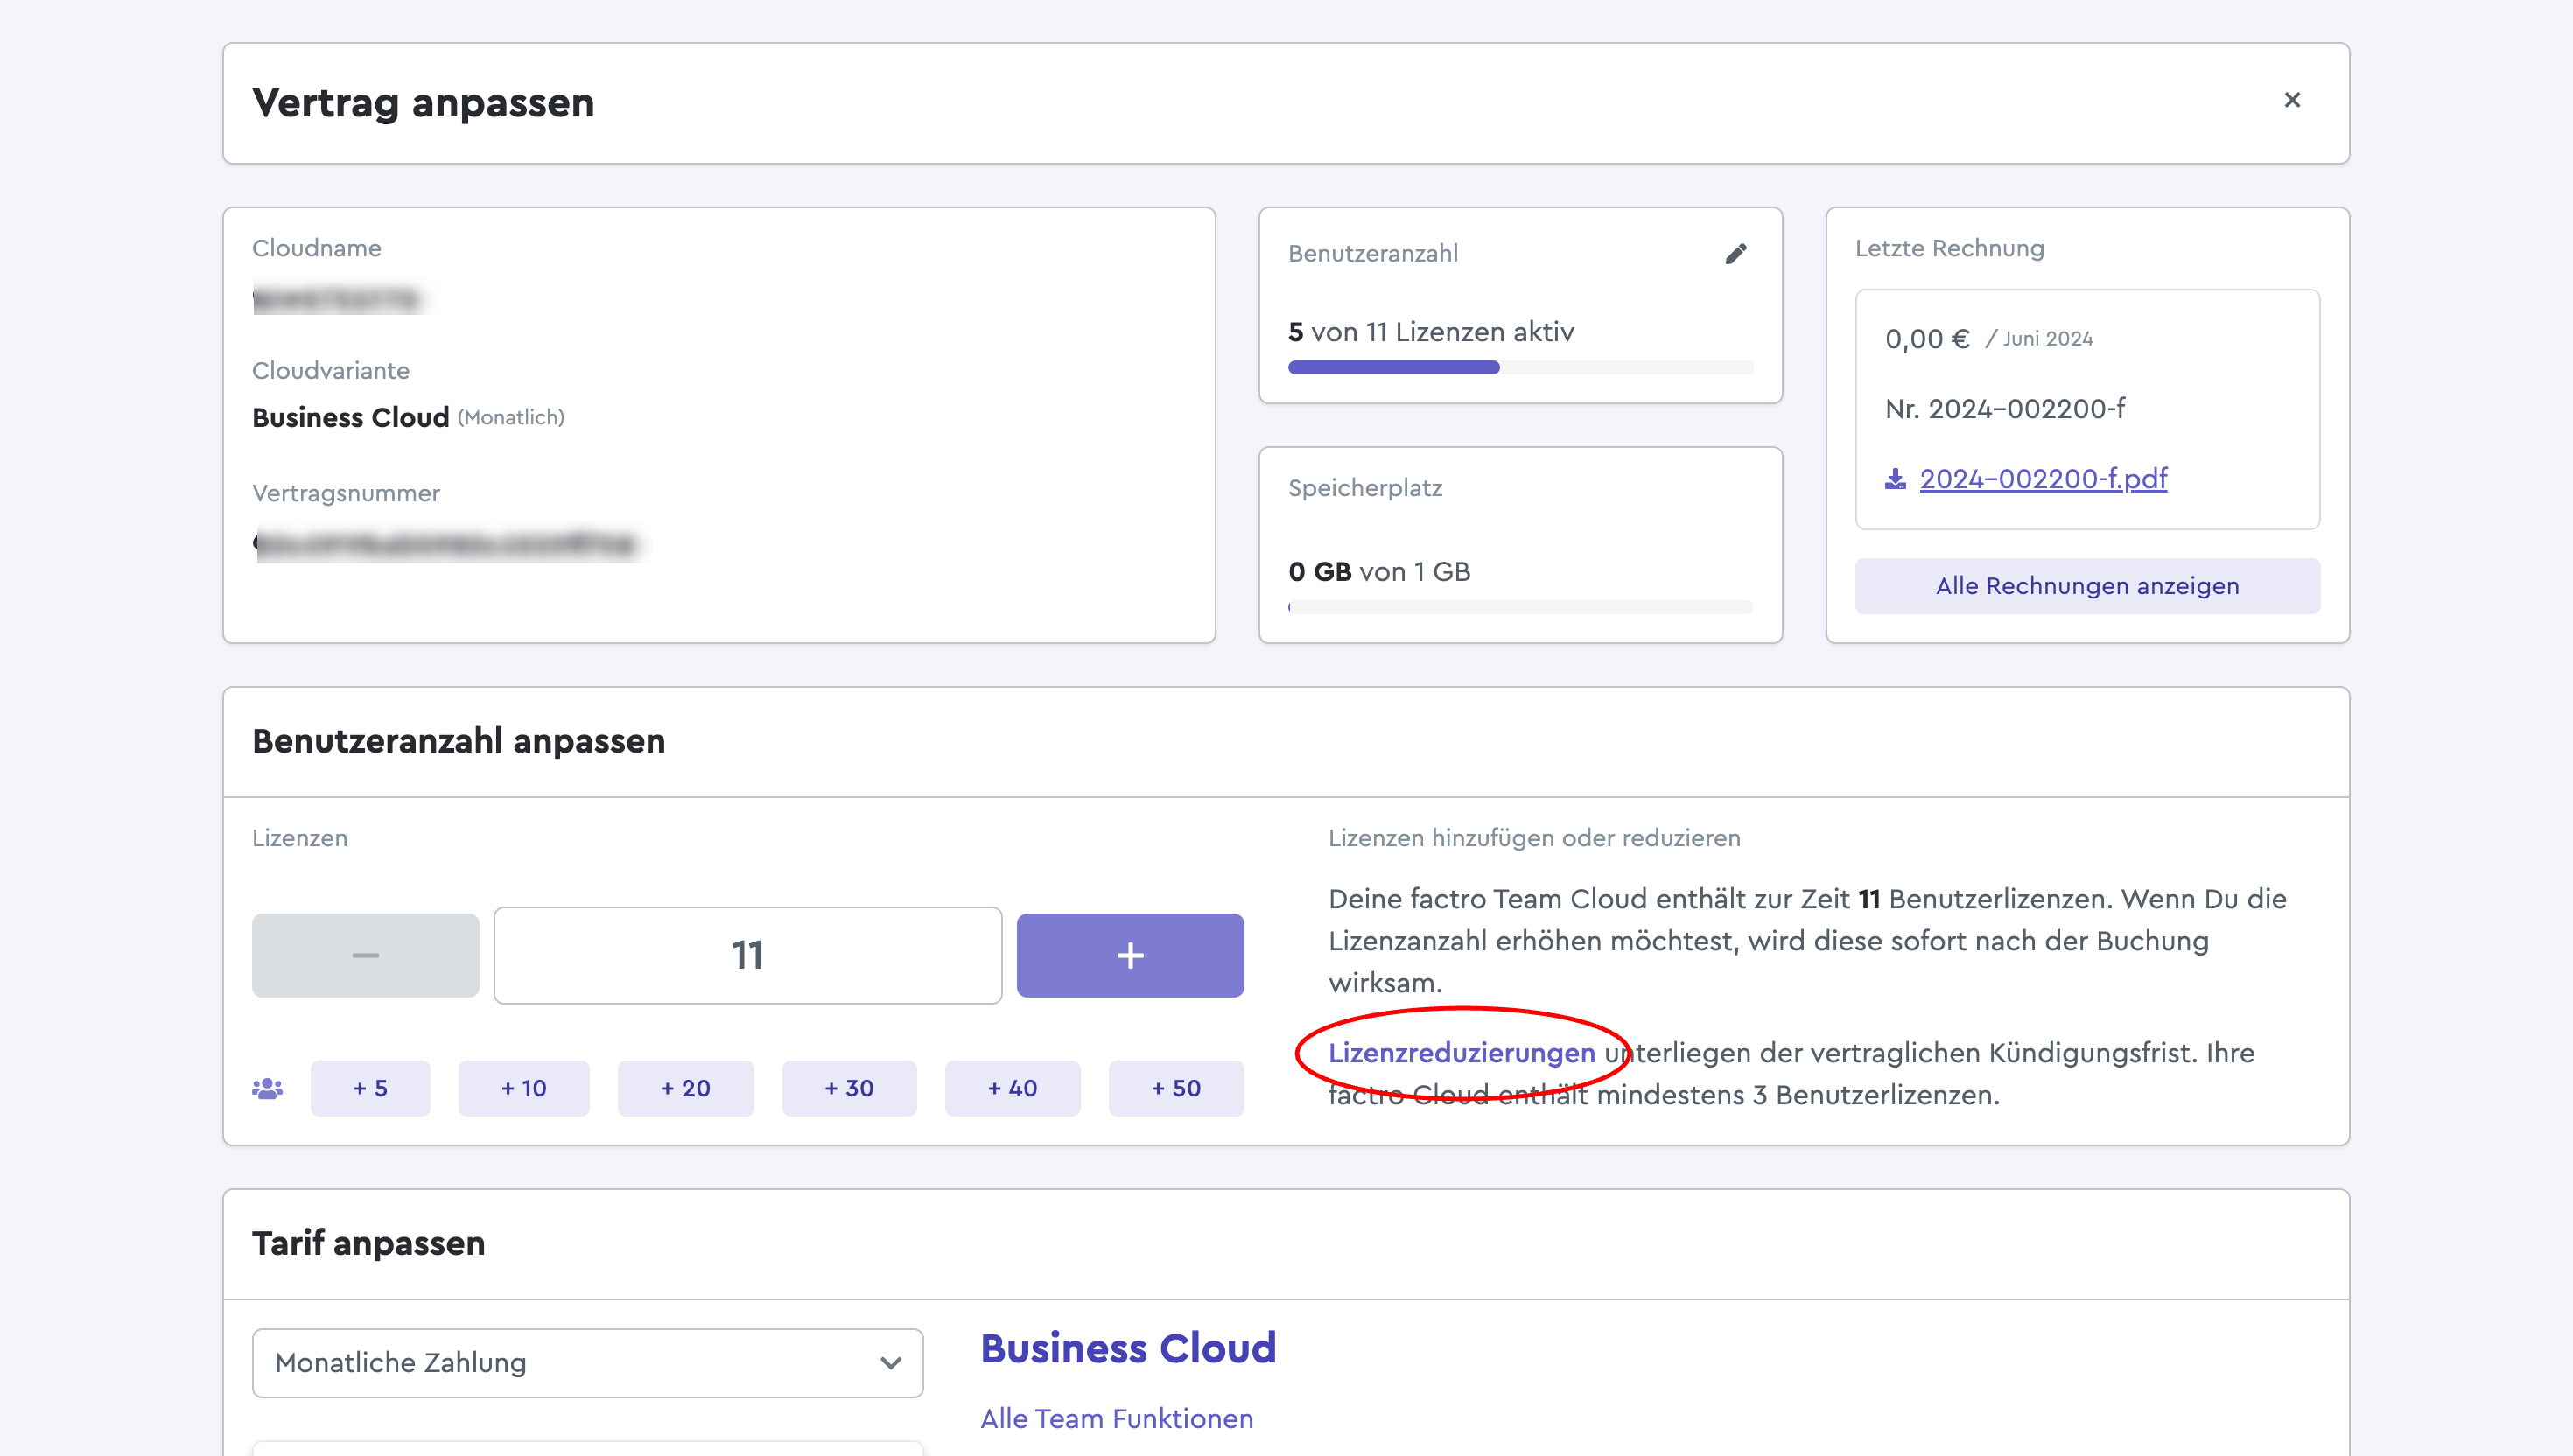Add 5 licenses with the + 5 button
The width and height of the screenshot is (2573, 1456).
pyautogui.click(x=370, y=1088)
